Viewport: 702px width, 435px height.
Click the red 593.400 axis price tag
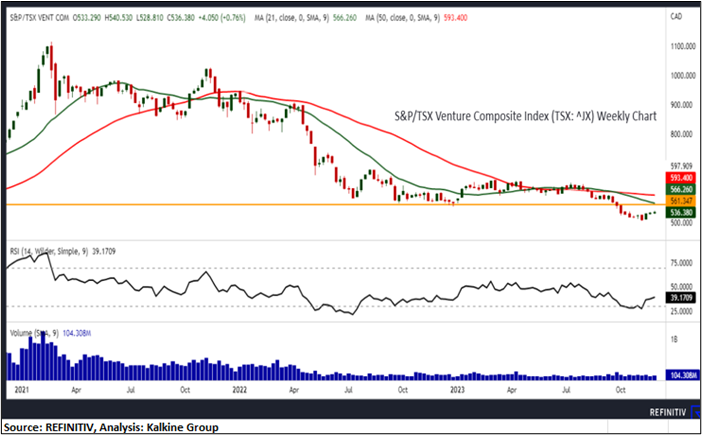pos(681,177)
